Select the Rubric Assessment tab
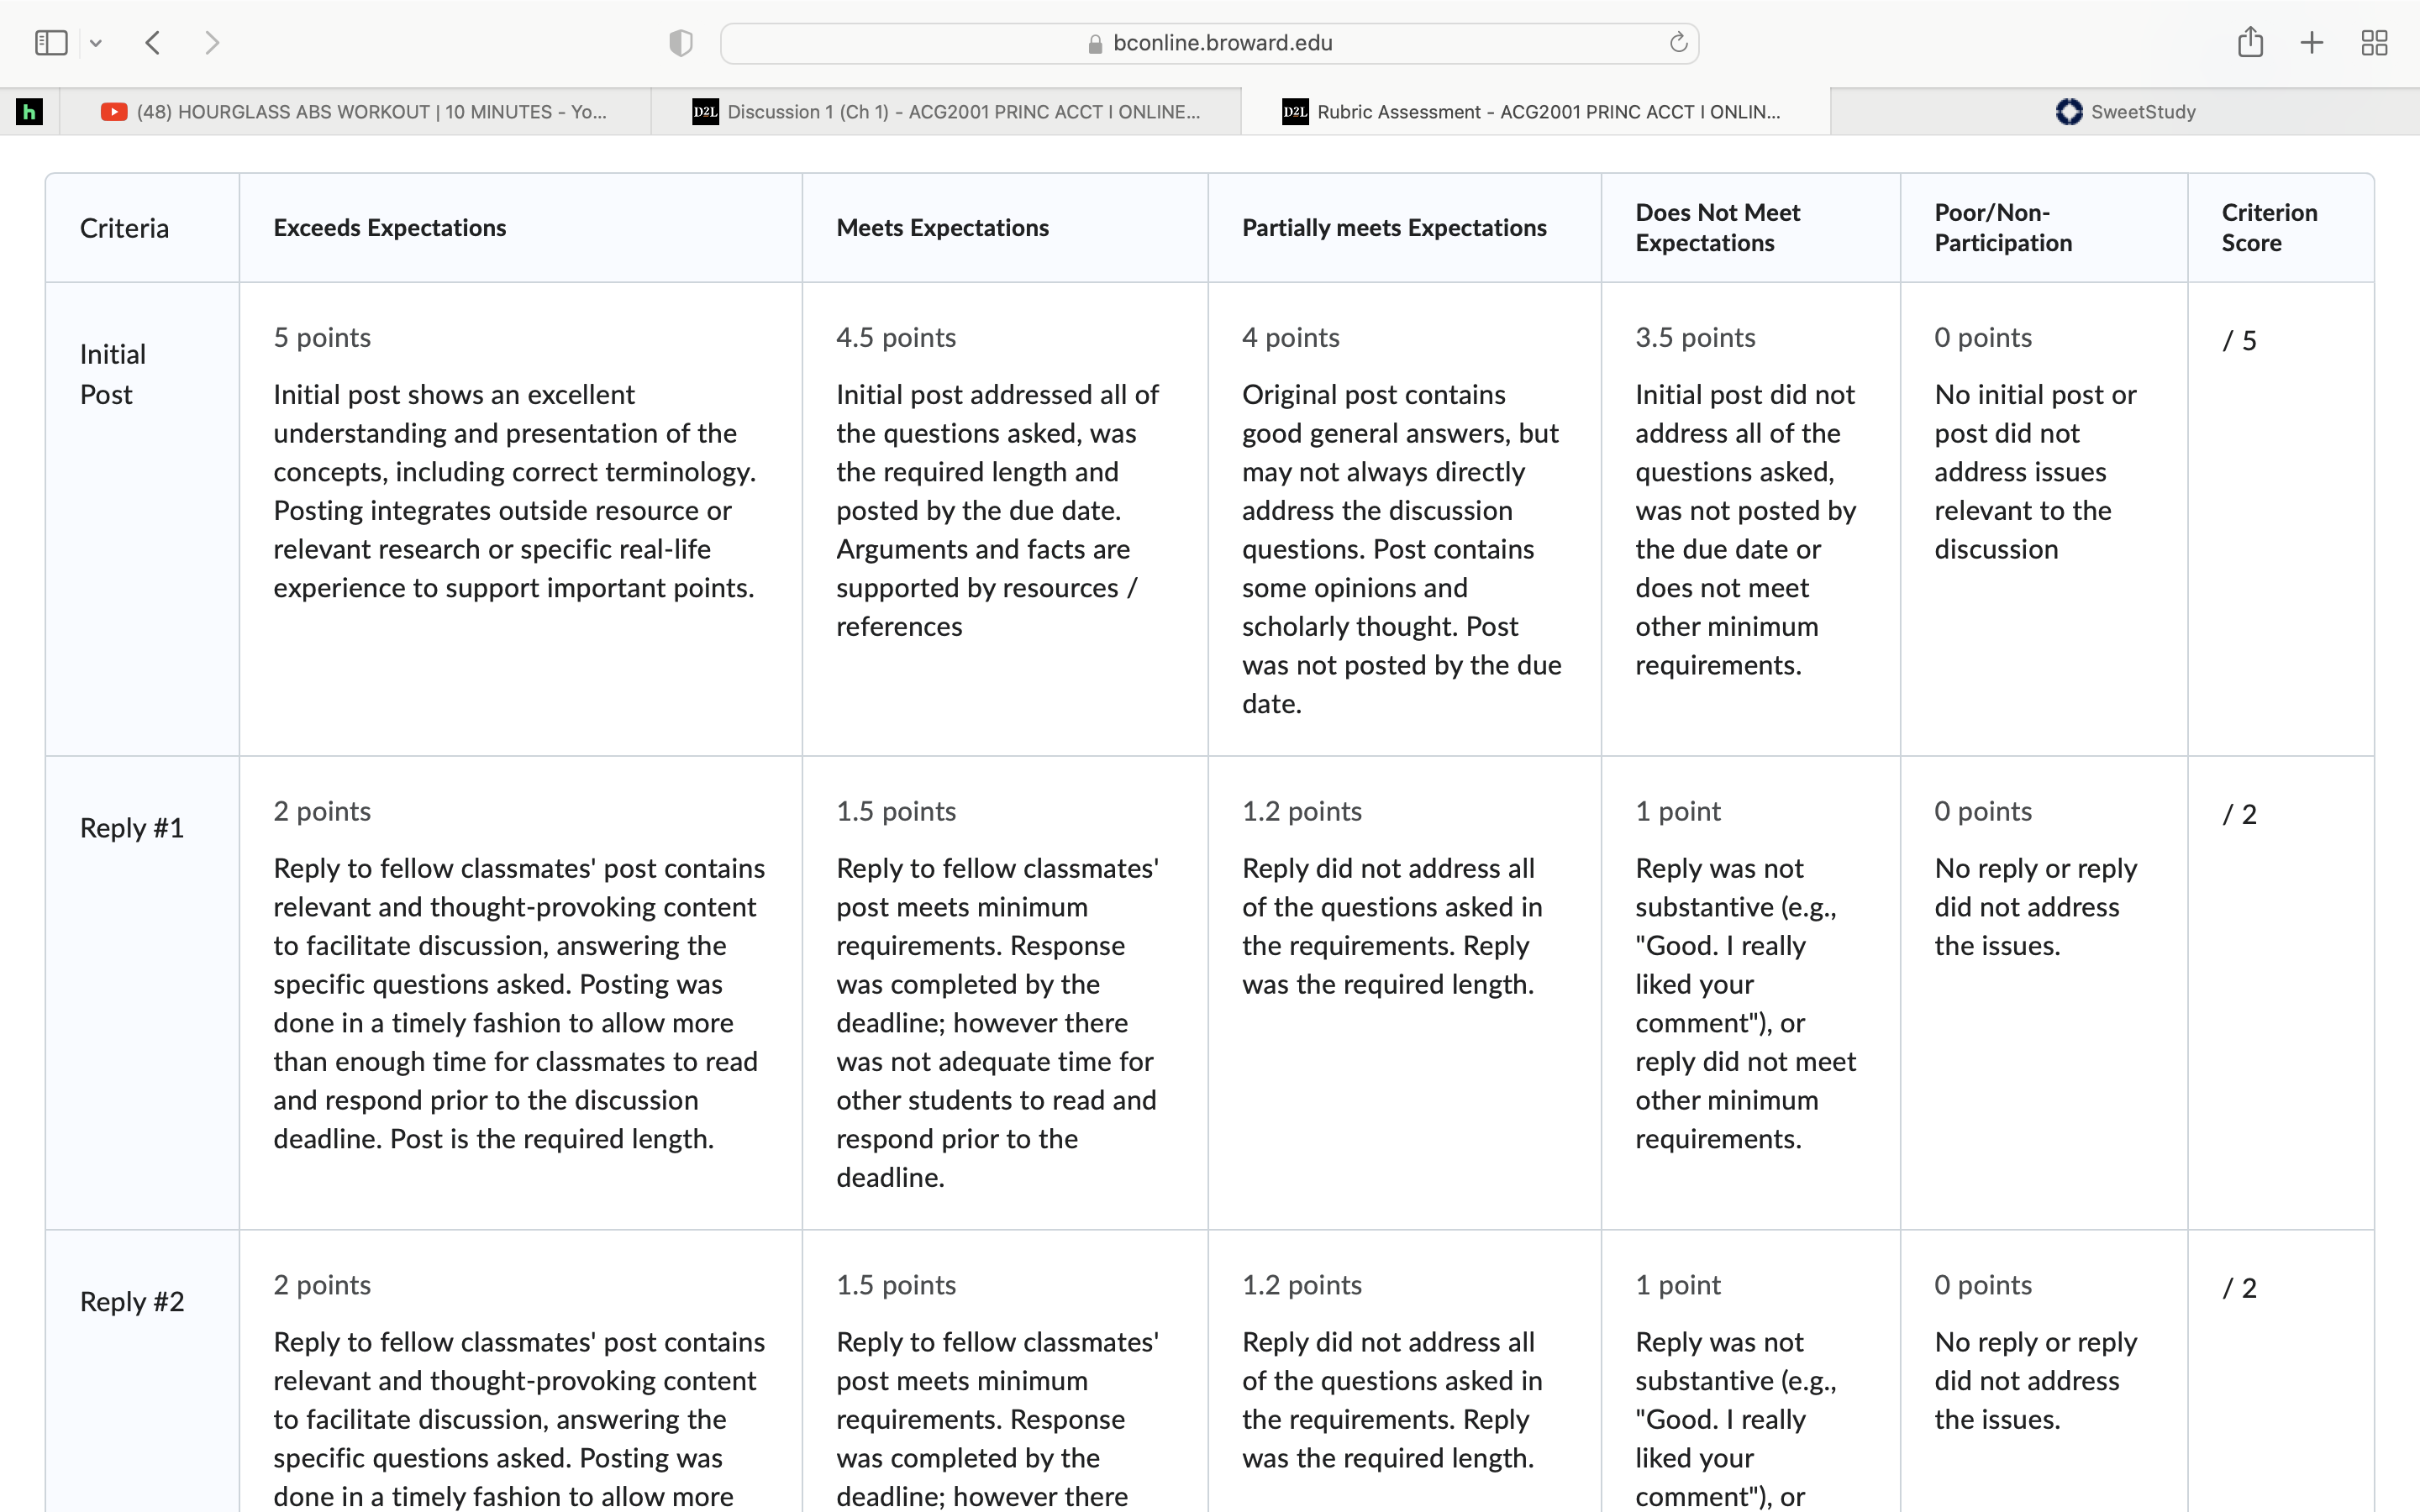 tap(1536, 111)
